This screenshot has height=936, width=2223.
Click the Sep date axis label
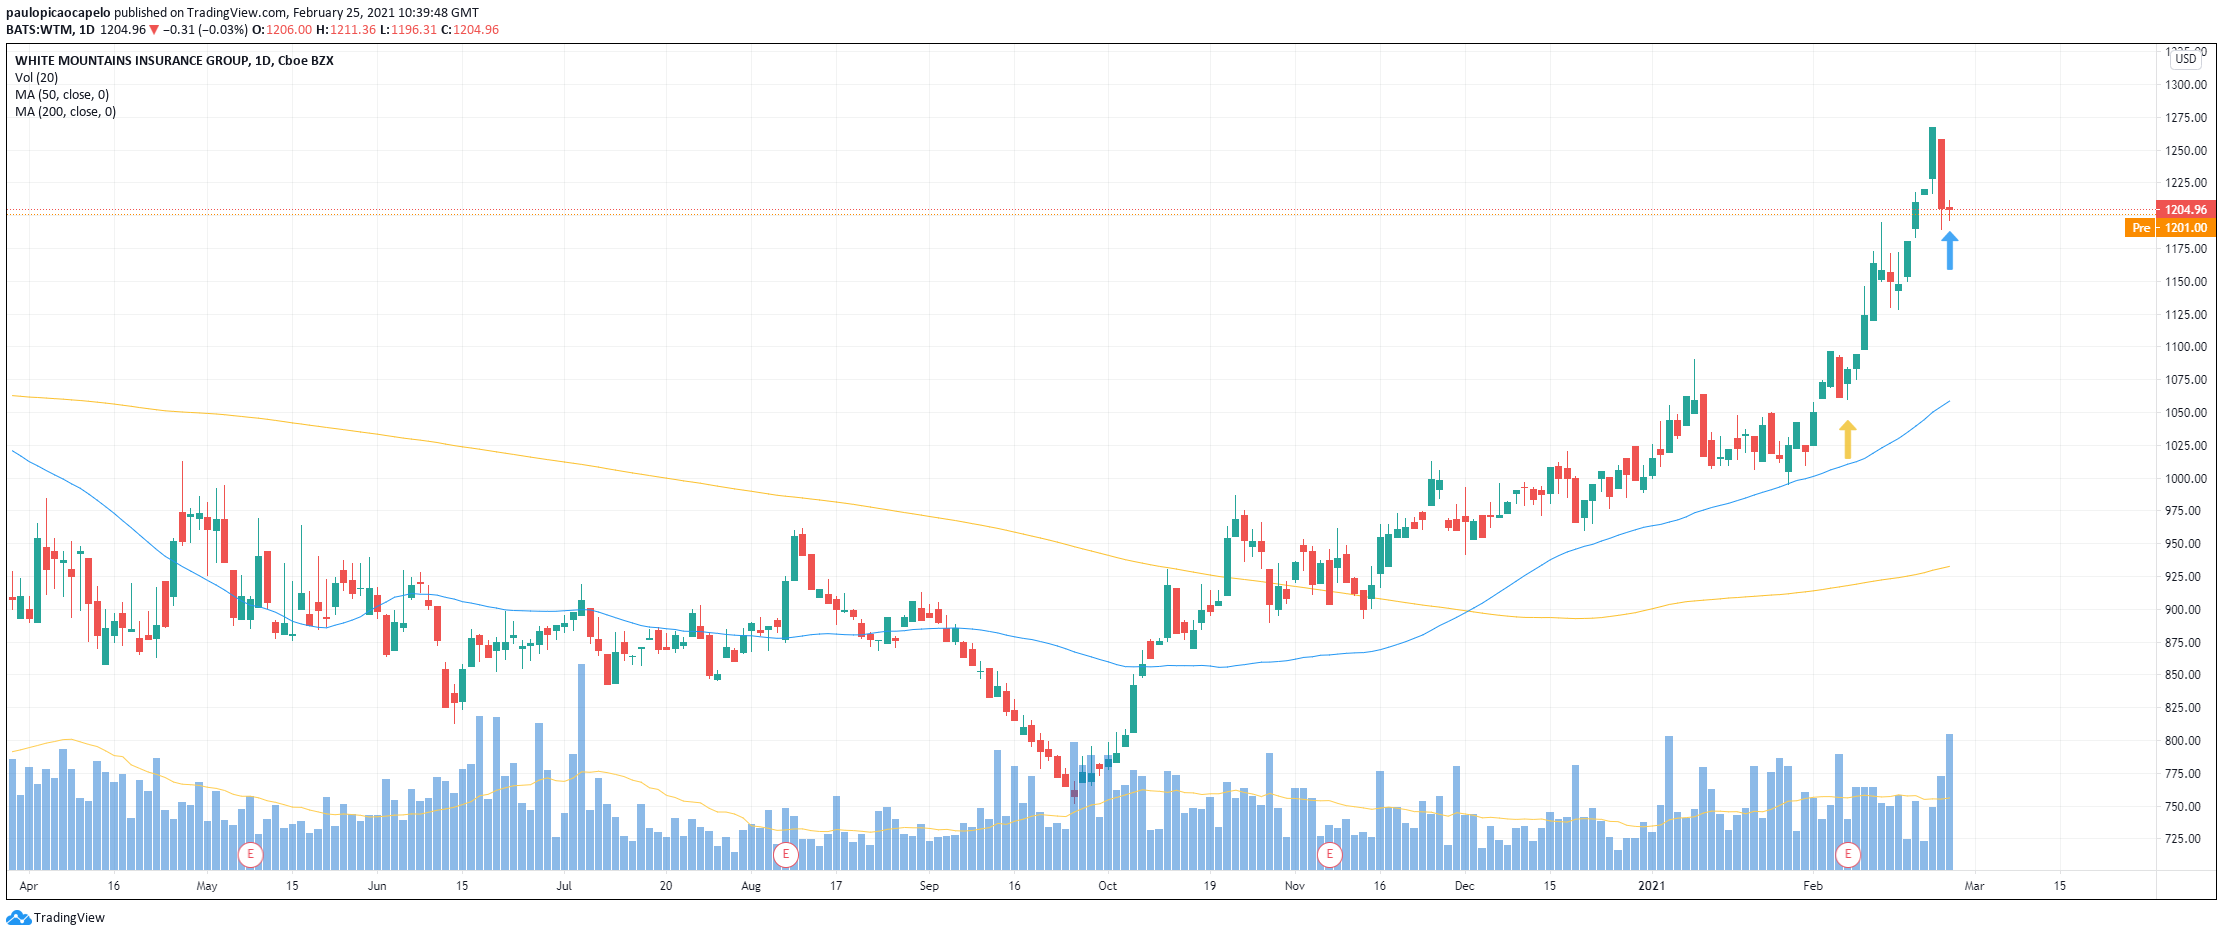coord(929,886)
